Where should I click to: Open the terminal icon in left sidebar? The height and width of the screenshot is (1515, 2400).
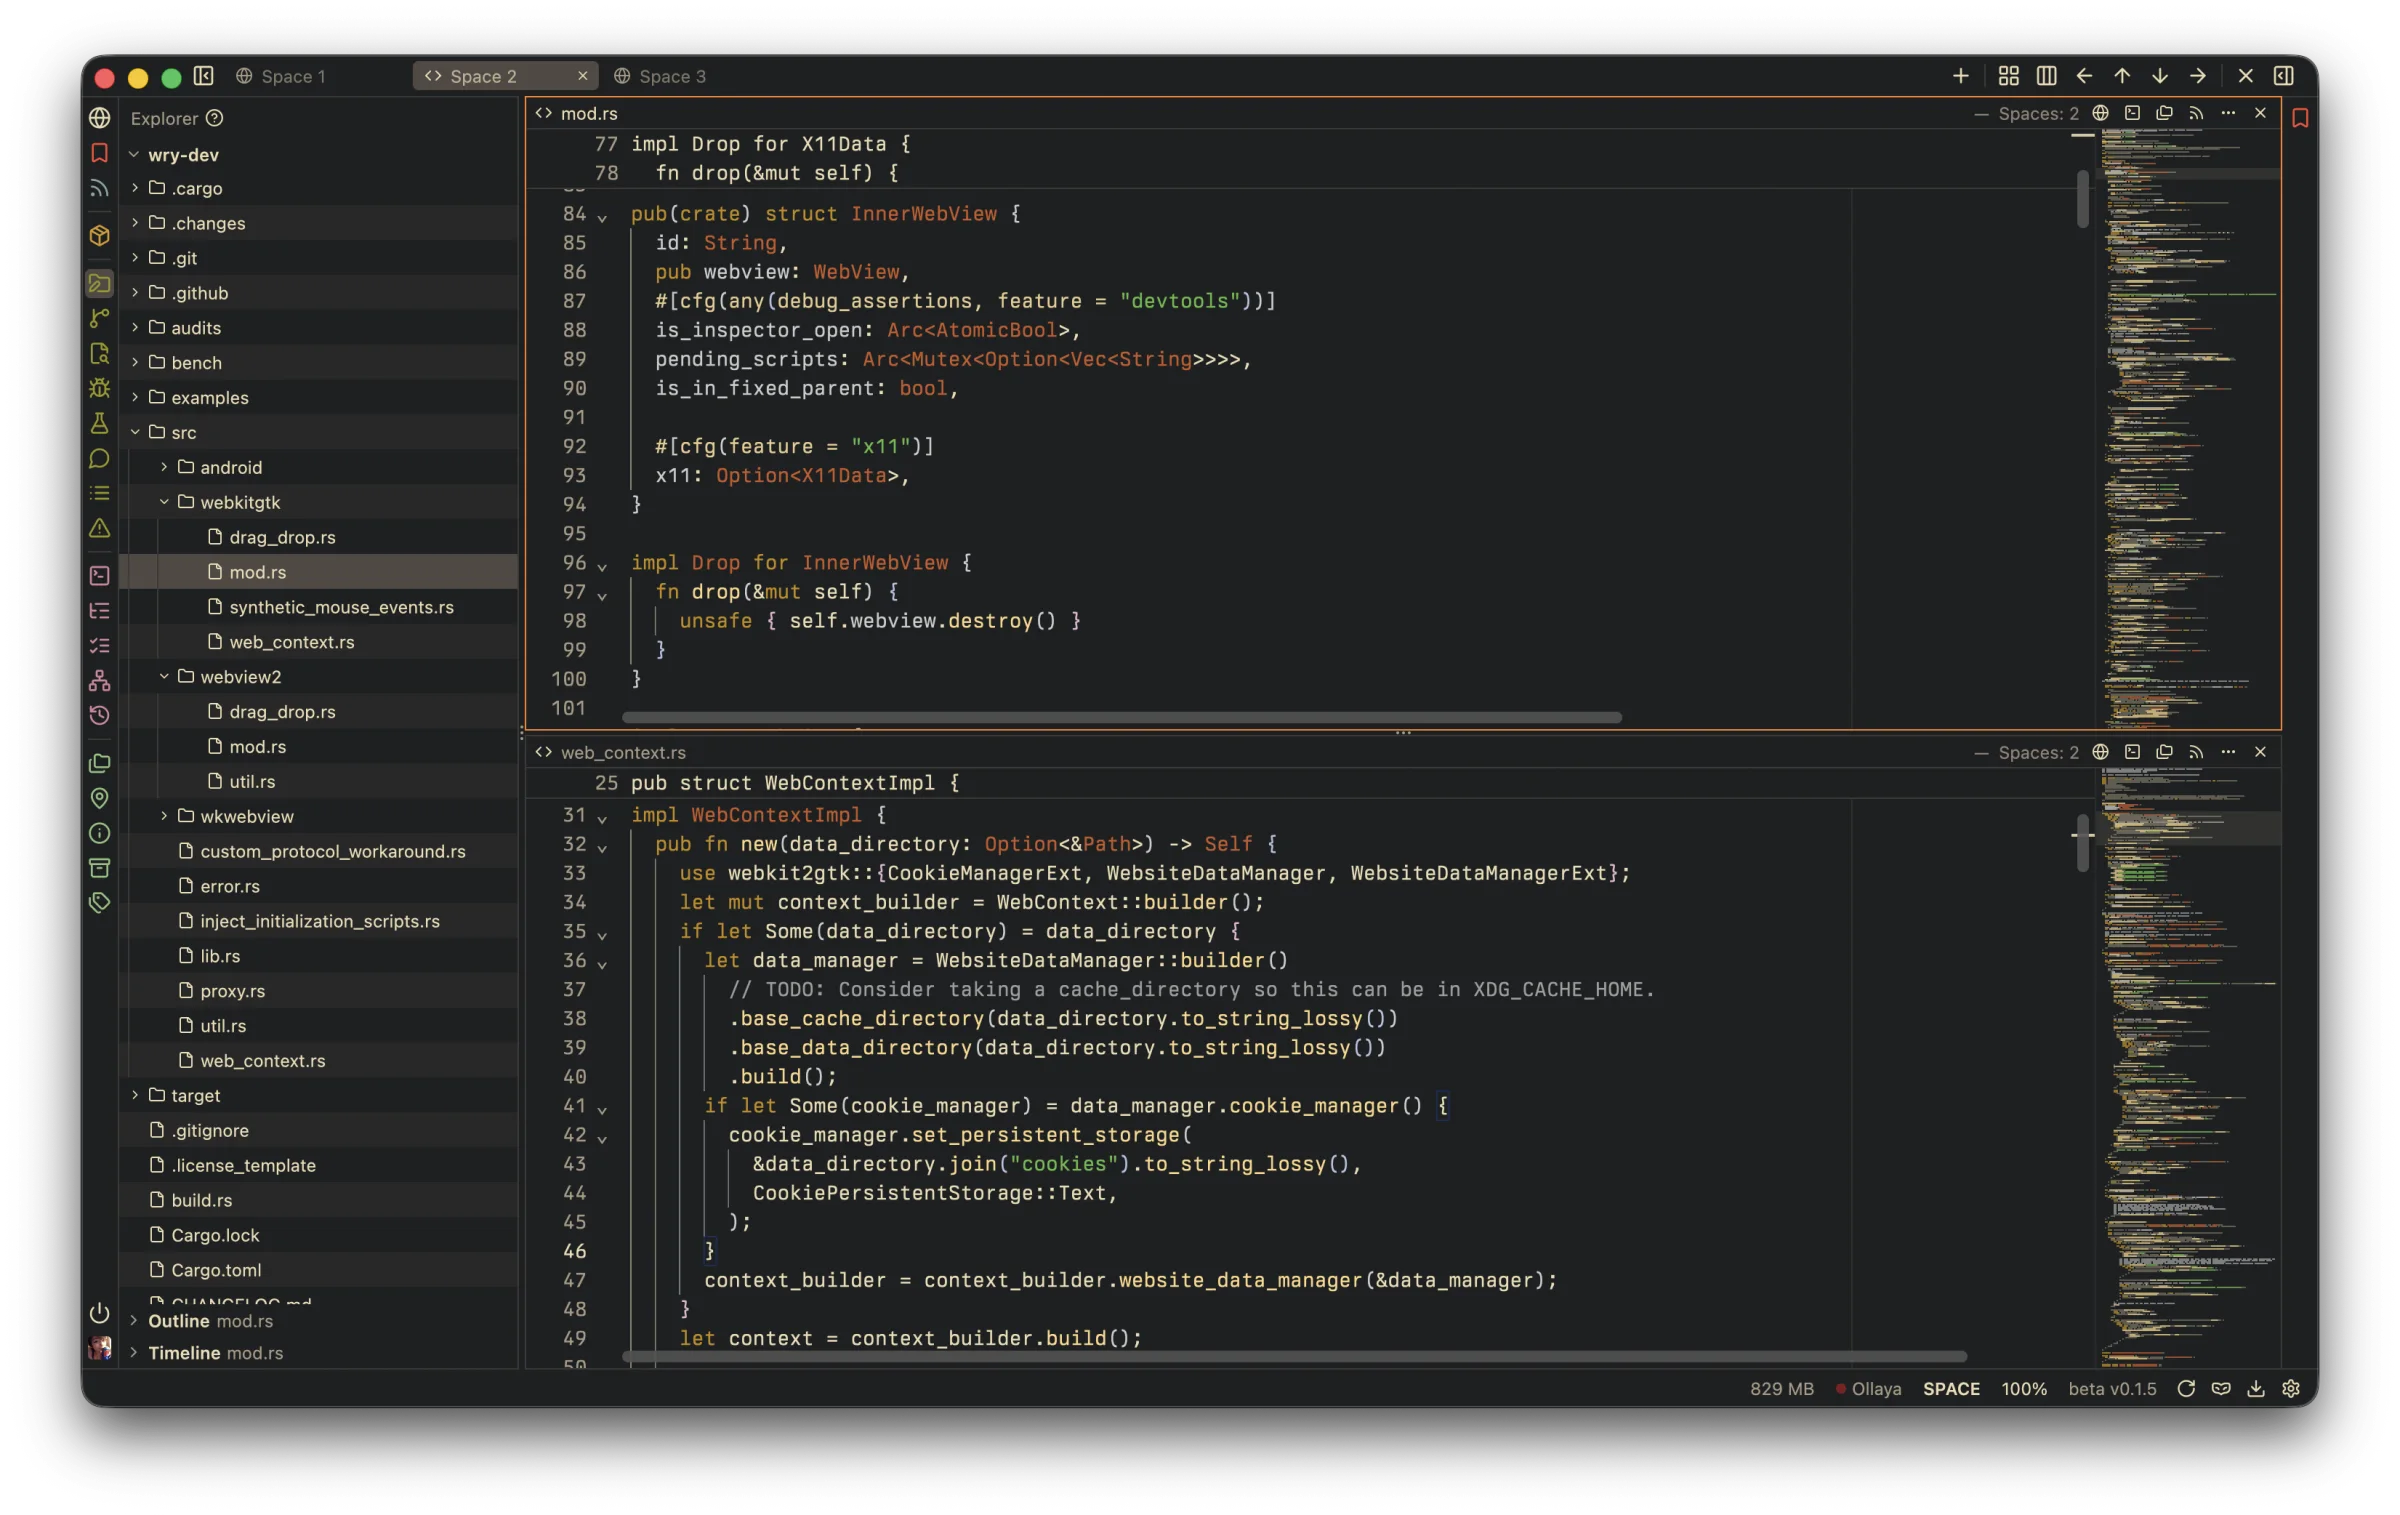click(x=99, y=575)
